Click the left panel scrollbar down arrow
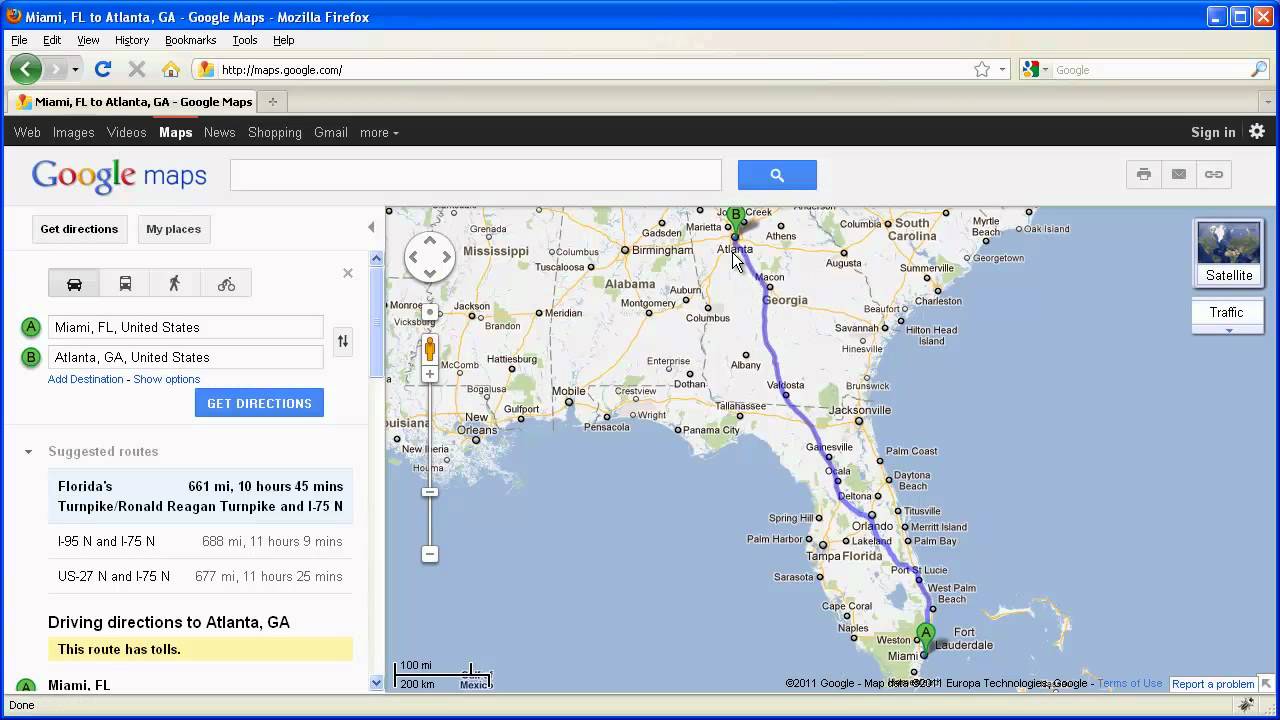1280x720 pixels. pyautogui.click(x=376, y=683)
